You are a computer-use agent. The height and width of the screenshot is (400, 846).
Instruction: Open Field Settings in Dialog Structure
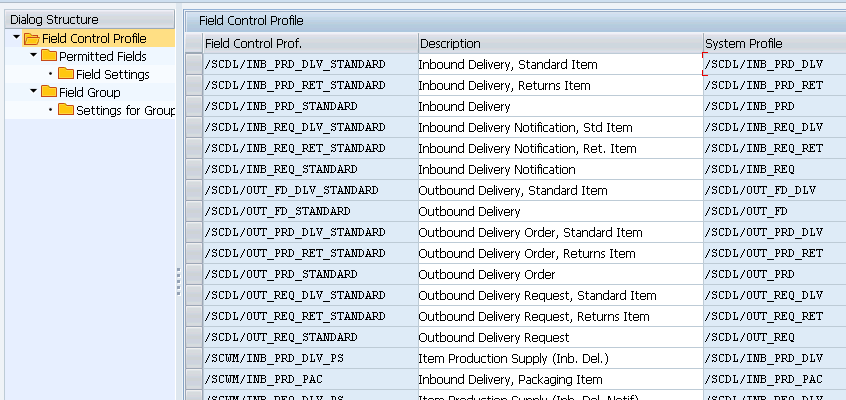tap(112, 75)
